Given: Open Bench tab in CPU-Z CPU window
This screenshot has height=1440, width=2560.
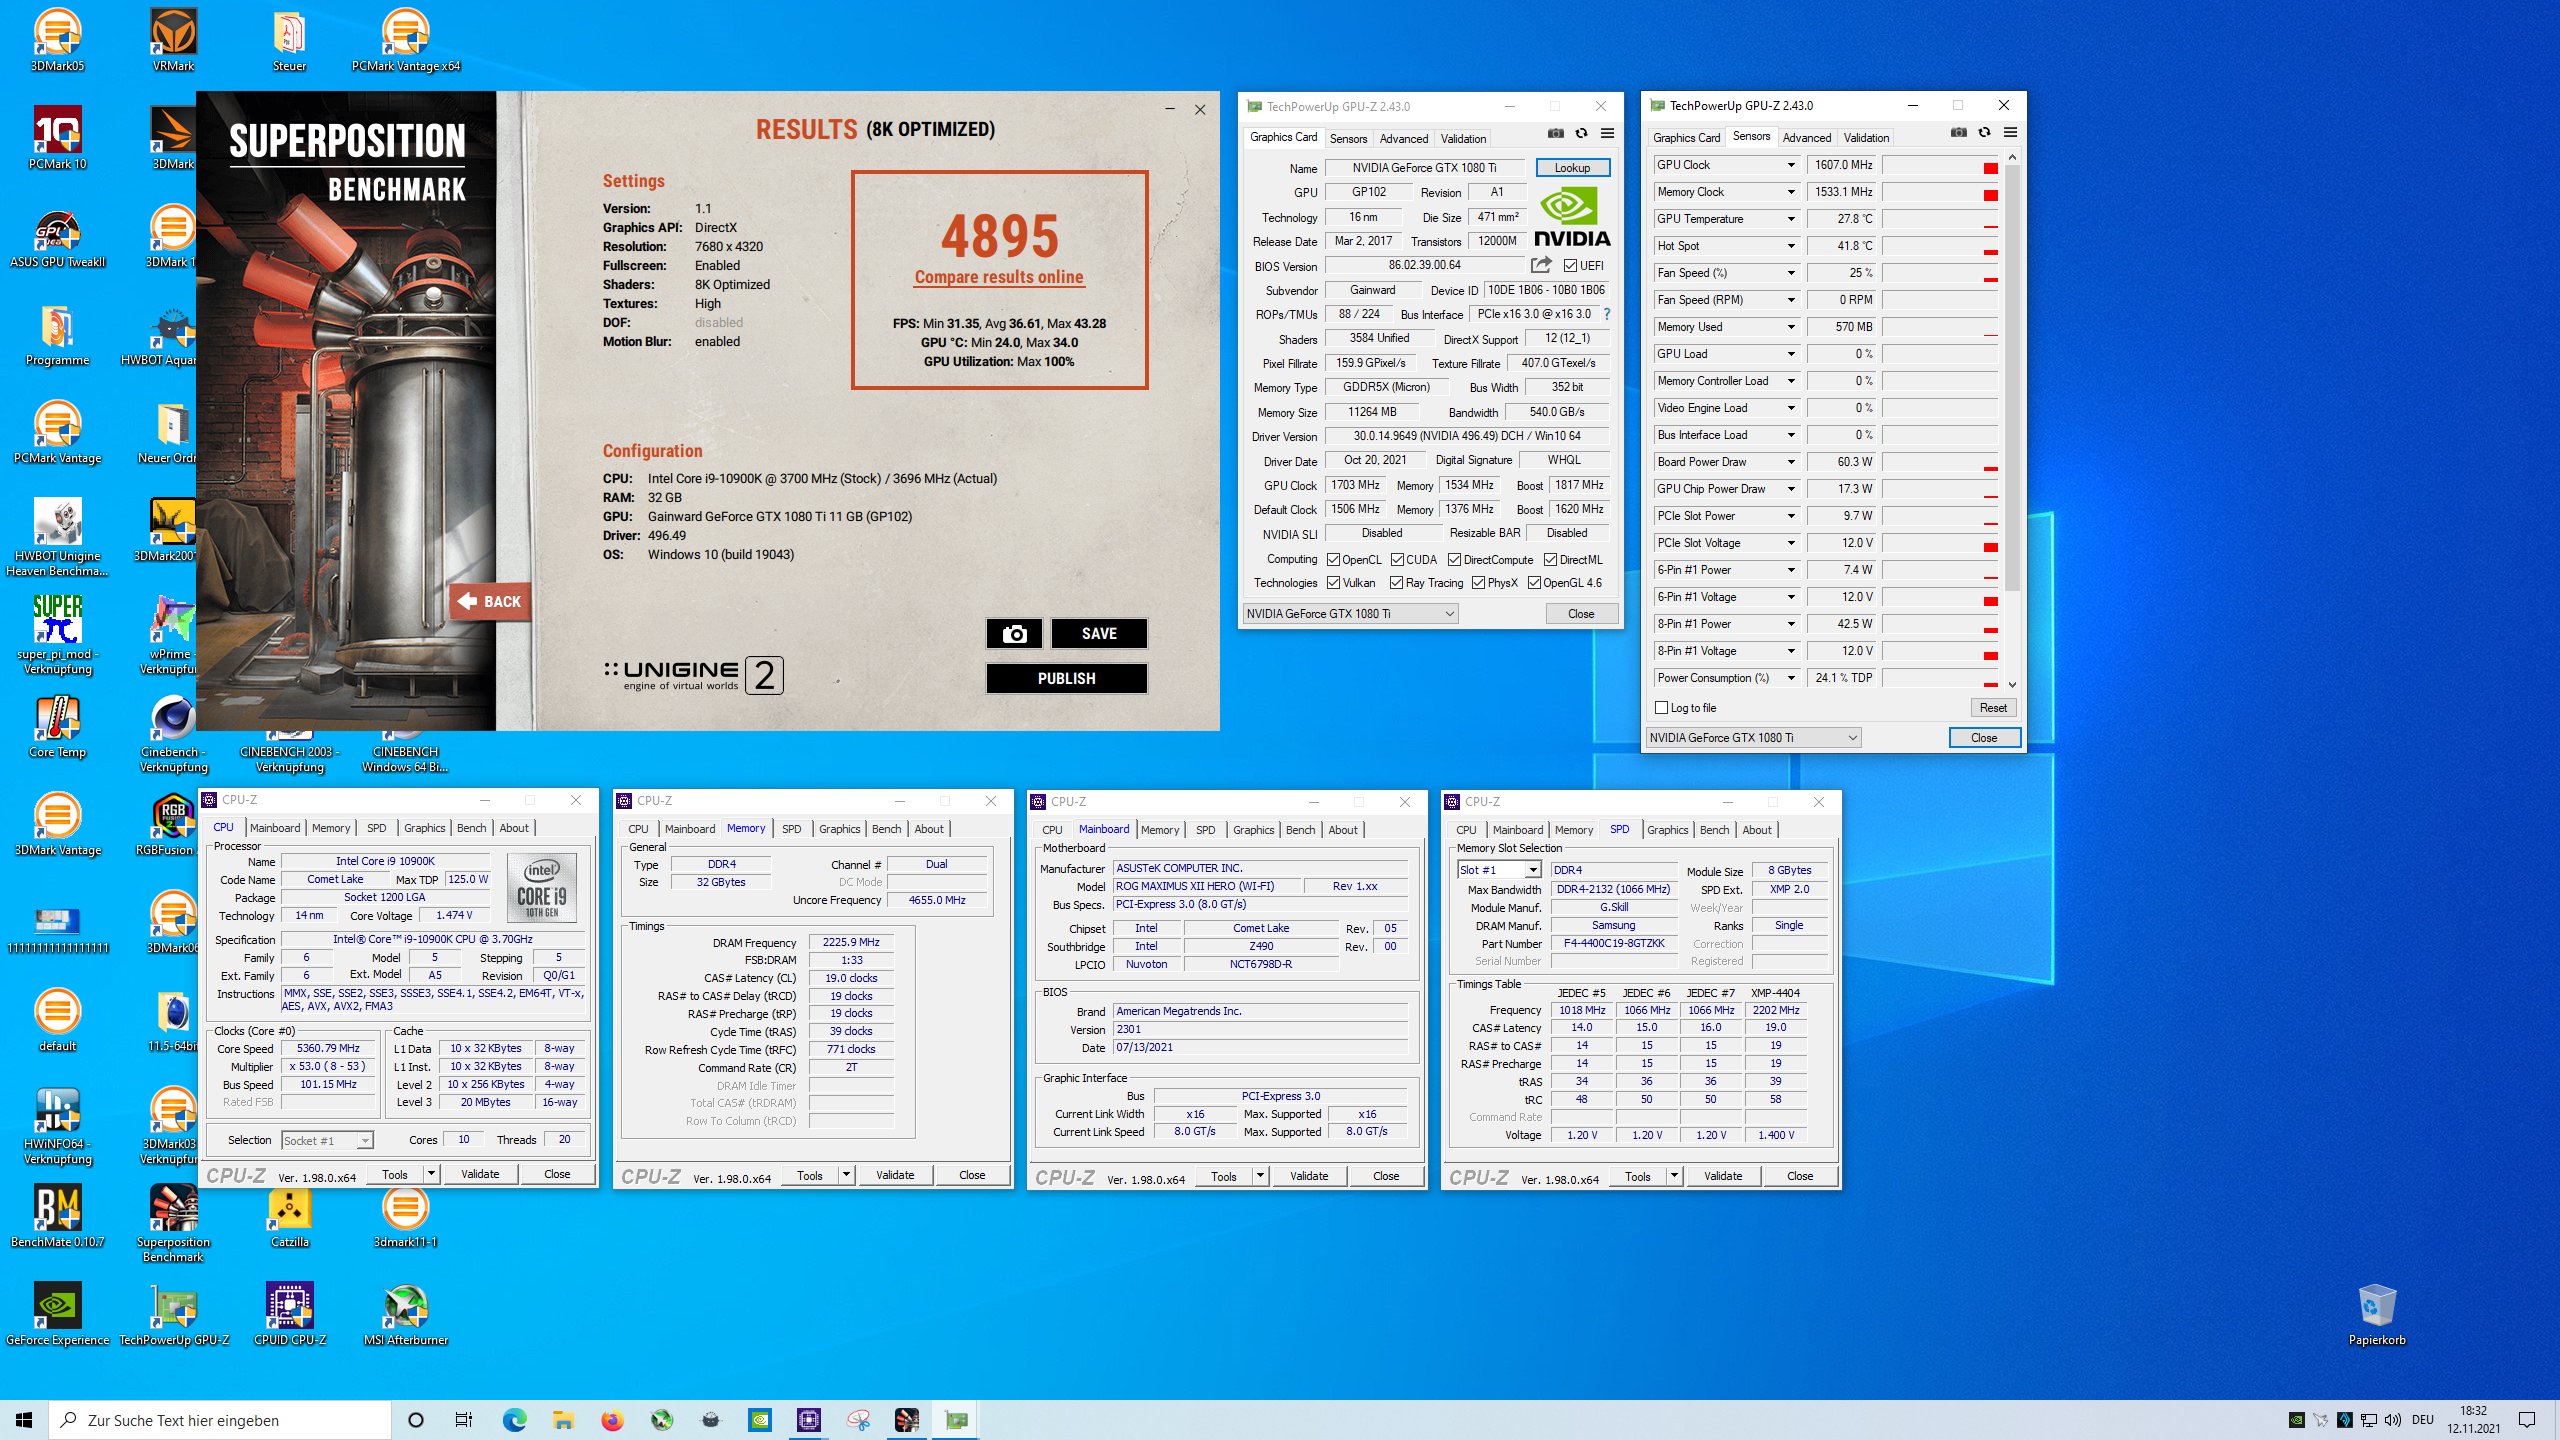Looking at the screenshot, I should 471,828.
